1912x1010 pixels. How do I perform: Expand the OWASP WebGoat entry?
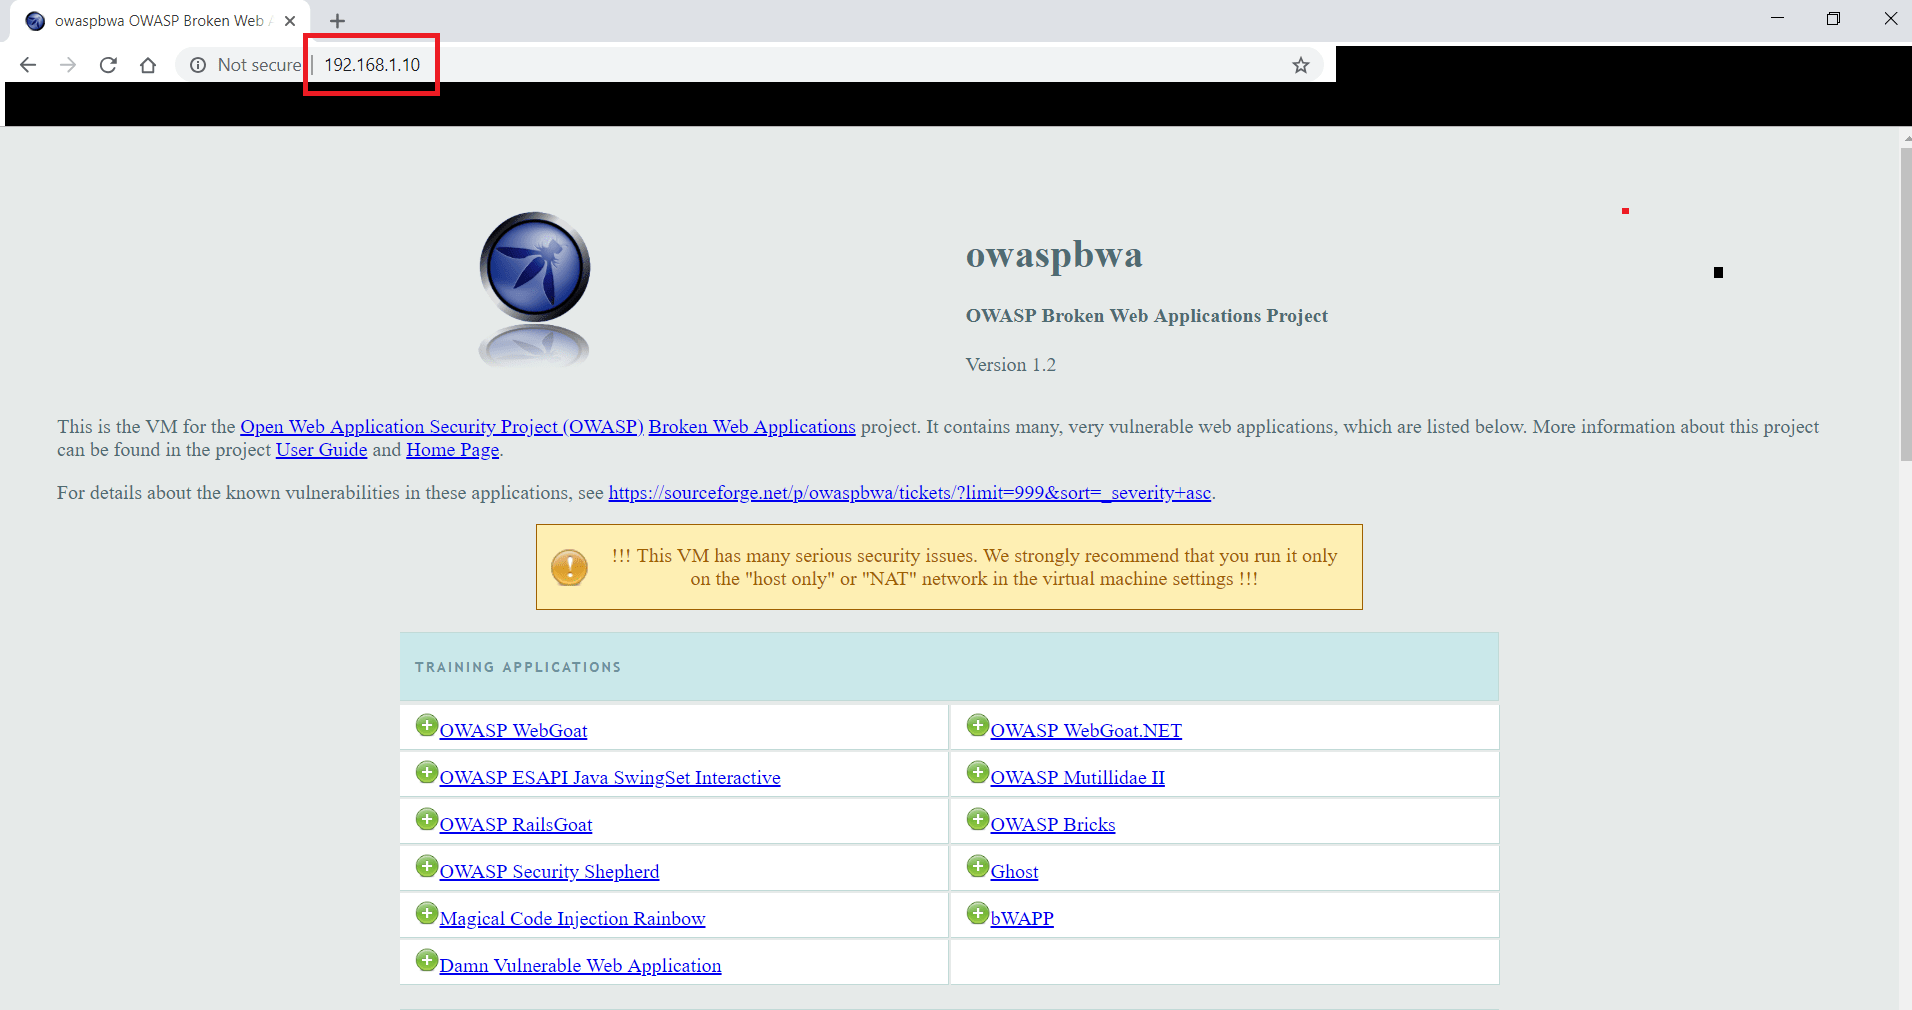tap(427, 725)
